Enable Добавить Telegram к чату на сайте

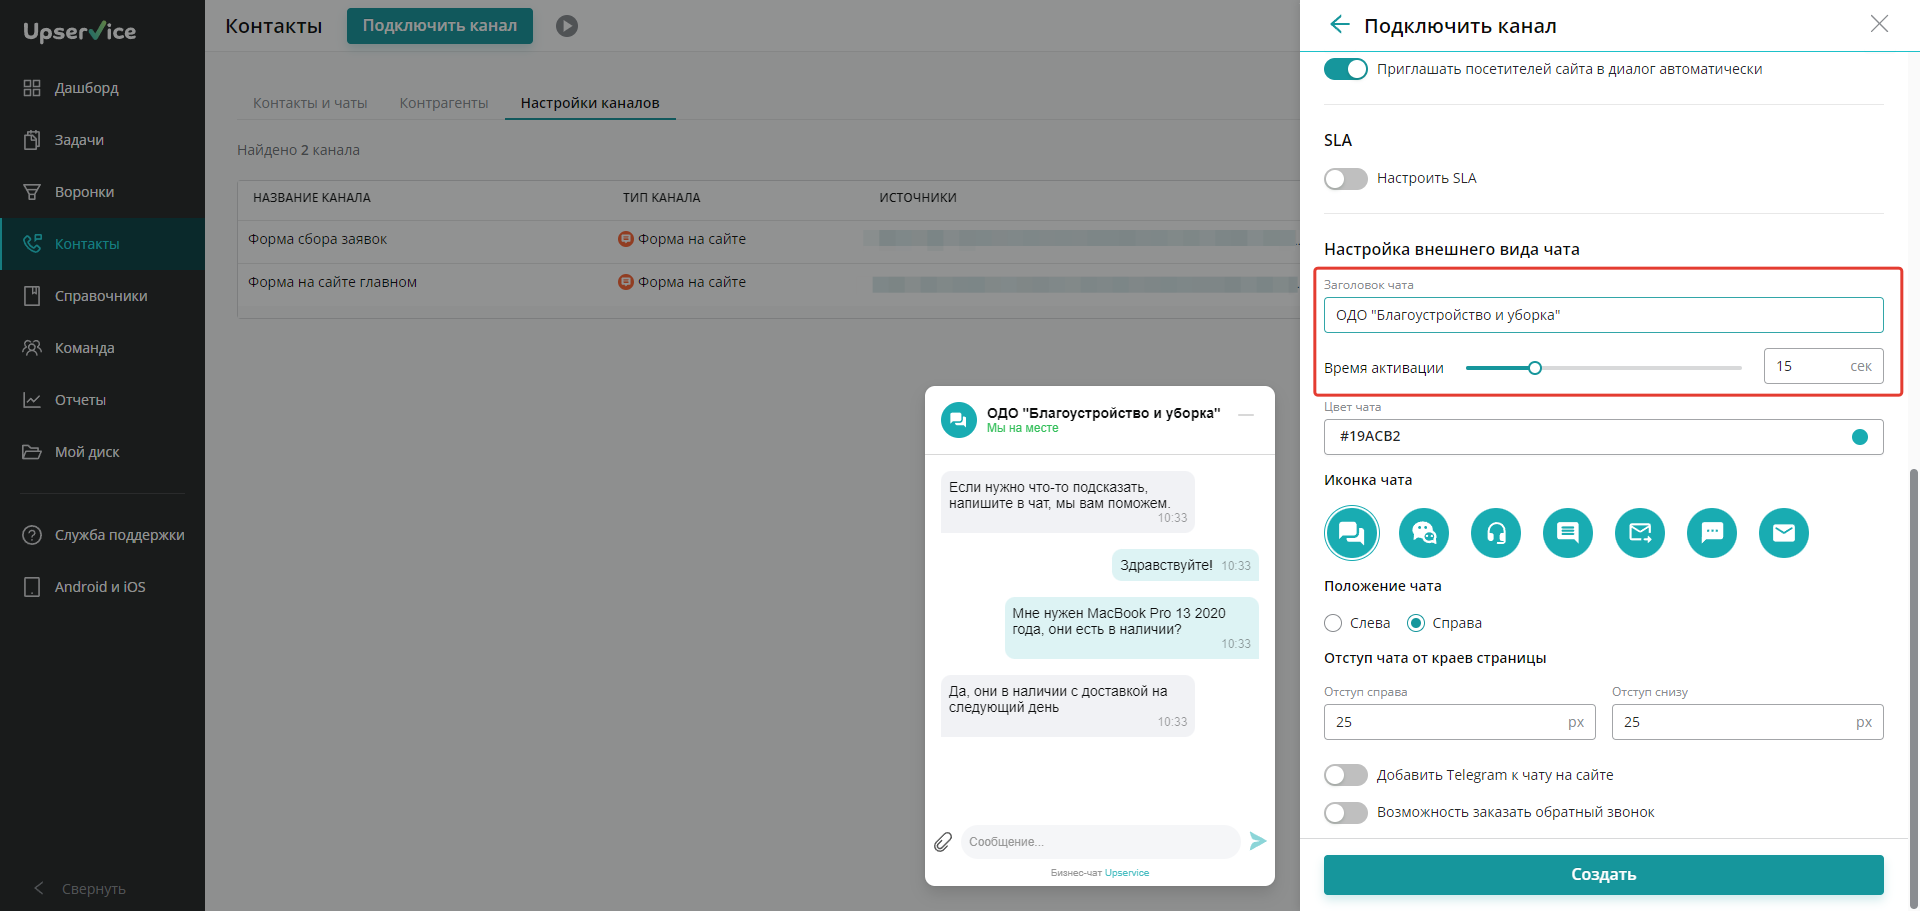1346,775
